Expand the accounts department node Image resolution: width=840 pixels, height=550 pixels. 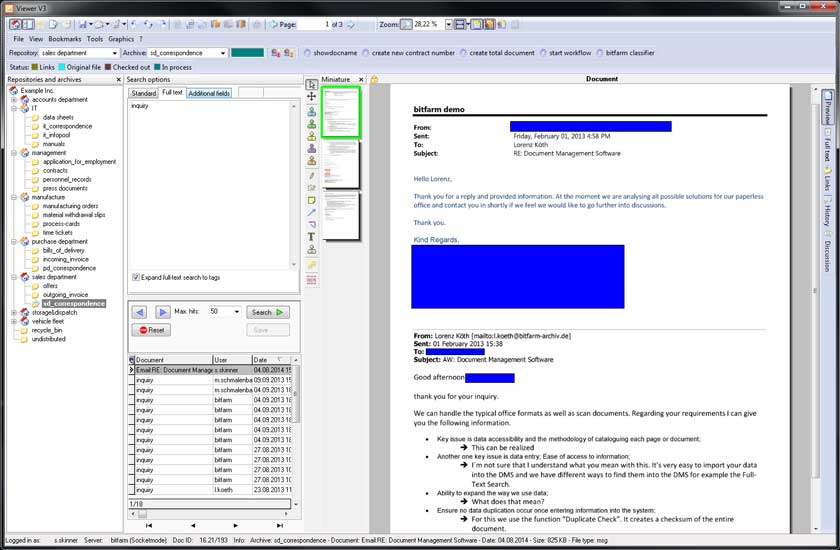point(14,100)
